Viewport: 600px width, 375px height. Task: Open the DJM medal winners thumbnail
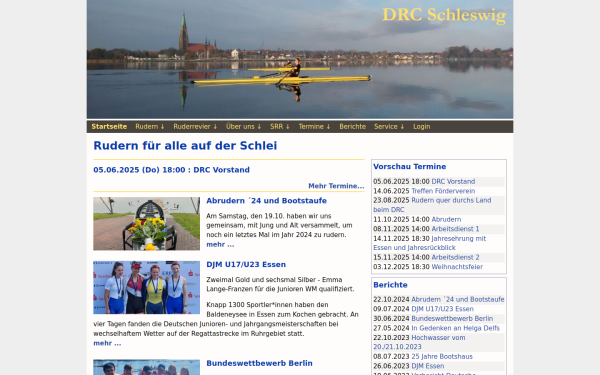pyautogui.click(x=147, y=288)
